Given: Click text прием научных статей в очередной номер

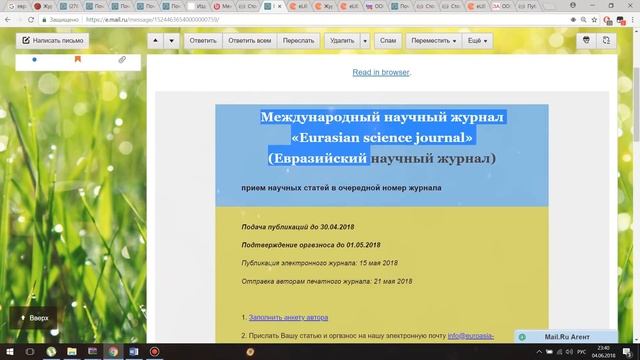Looking at the screenshot, I should click(x=341, y=188).
